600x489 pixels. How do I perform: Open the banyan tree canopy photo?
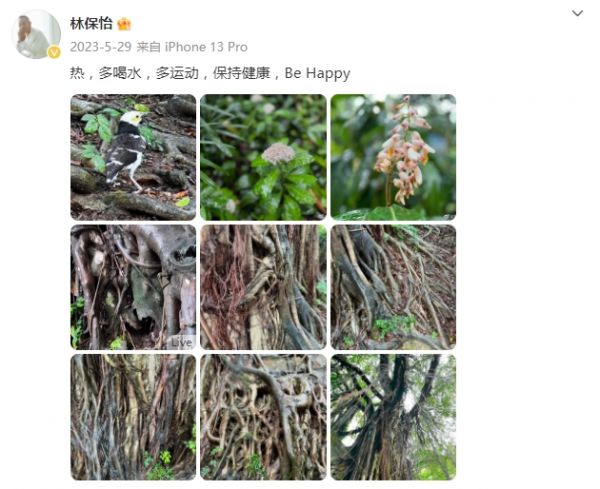(393, 417)
